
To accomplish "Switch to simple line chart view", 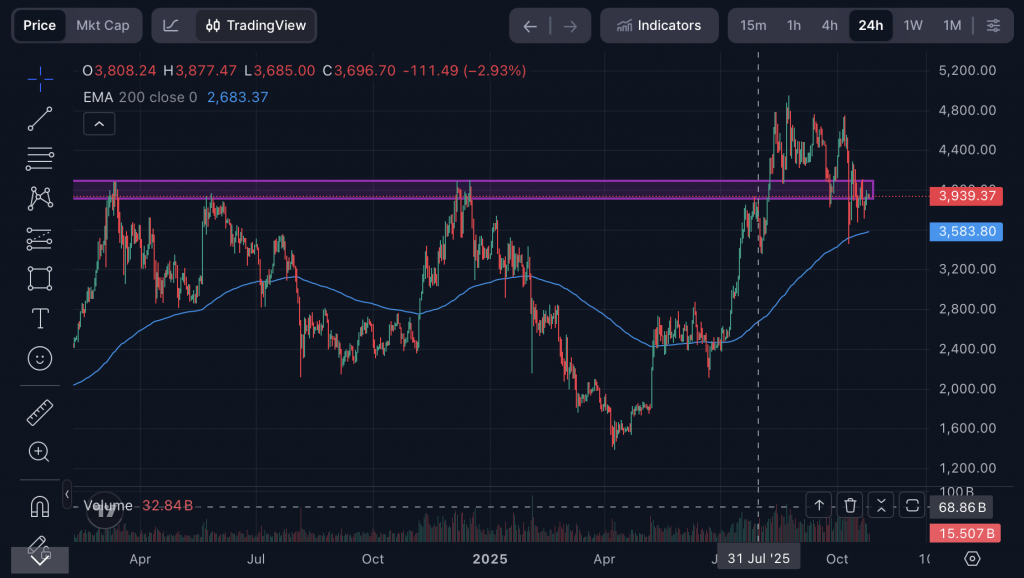I will point(172,25).
